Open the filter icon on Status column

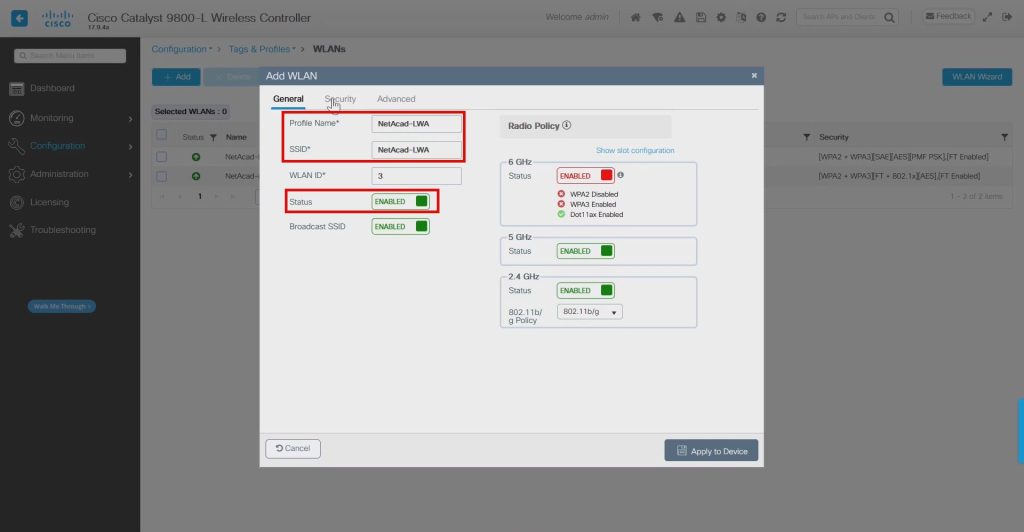click(x=213, y=137)
